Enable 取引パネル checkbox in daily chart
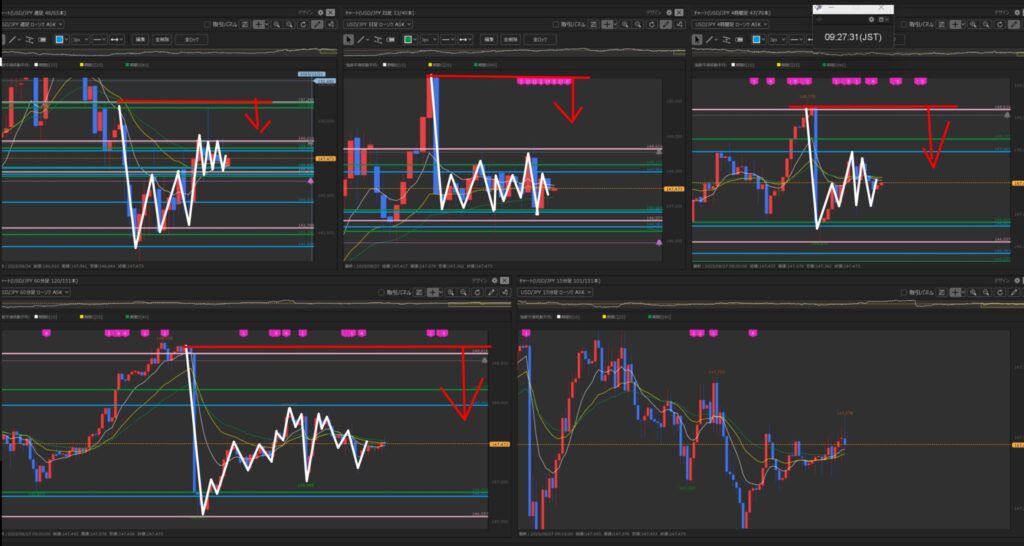 (x=555, y=24)
